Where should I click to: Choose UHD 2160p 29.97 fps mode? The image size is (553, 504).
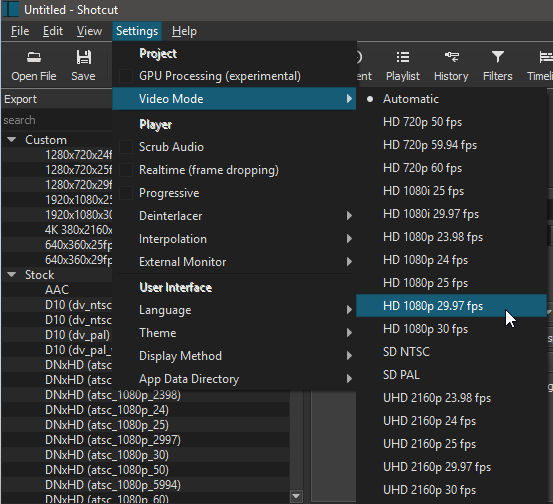coord(451,467)
